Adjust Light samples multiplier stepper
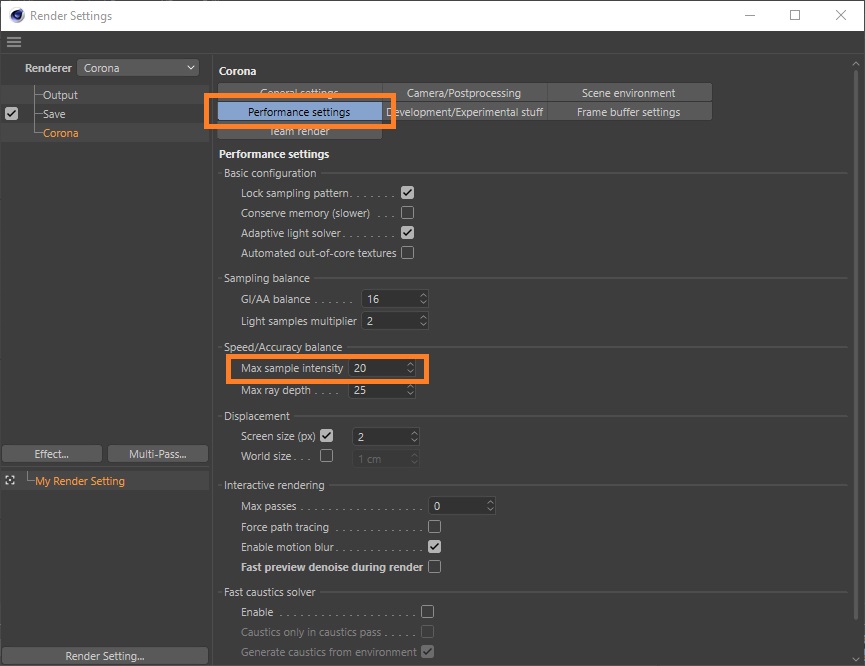The height and width of the screenshot is (666, 865). point(423,321)
